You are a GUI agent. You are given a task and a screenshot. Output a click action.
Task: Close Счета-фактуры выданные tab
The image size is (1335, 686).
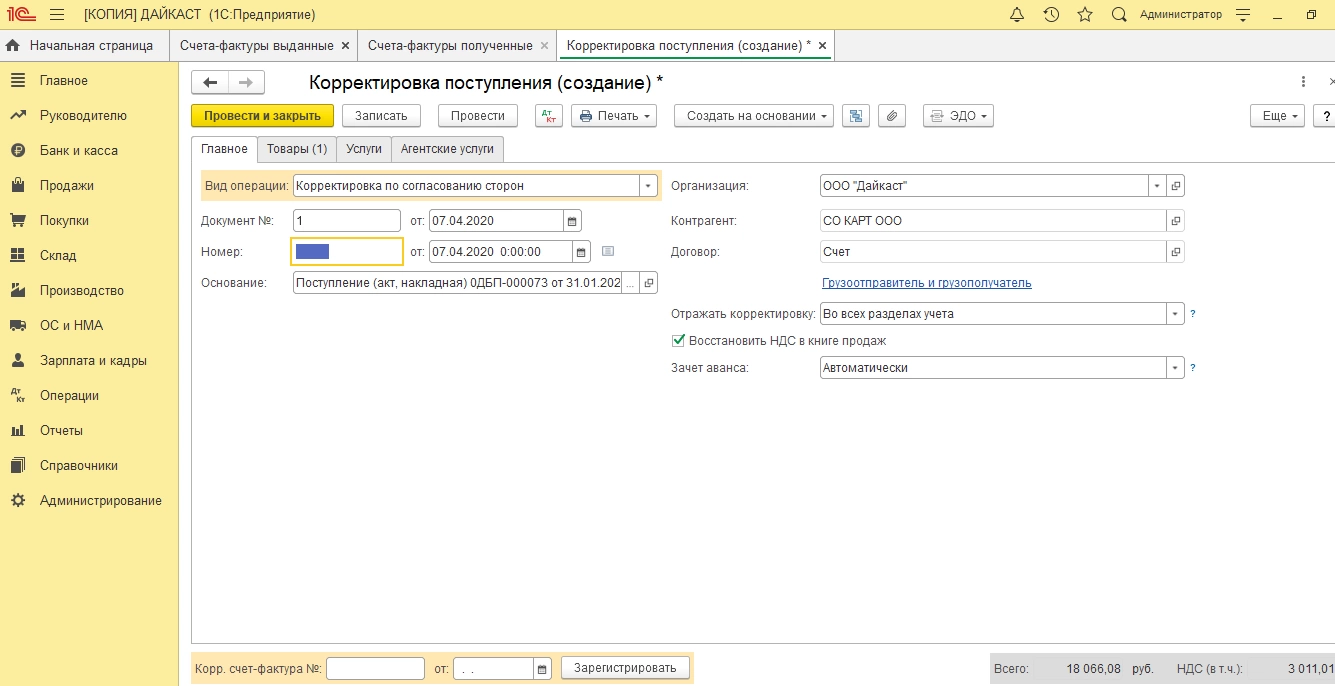click(345, 46)
